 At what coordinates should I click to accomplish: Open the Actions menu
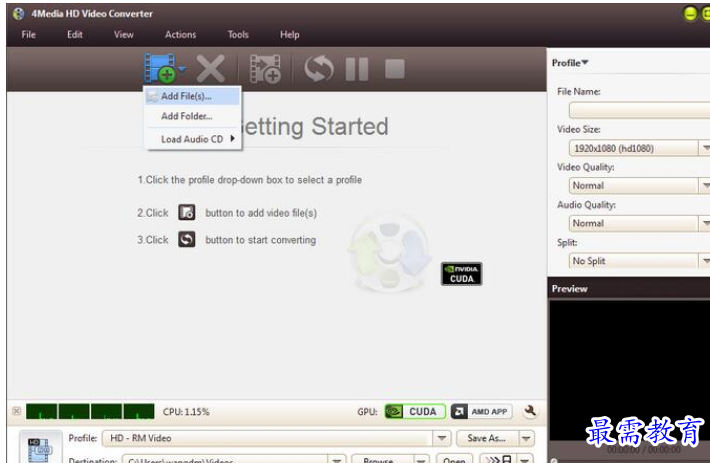[180, 34]
